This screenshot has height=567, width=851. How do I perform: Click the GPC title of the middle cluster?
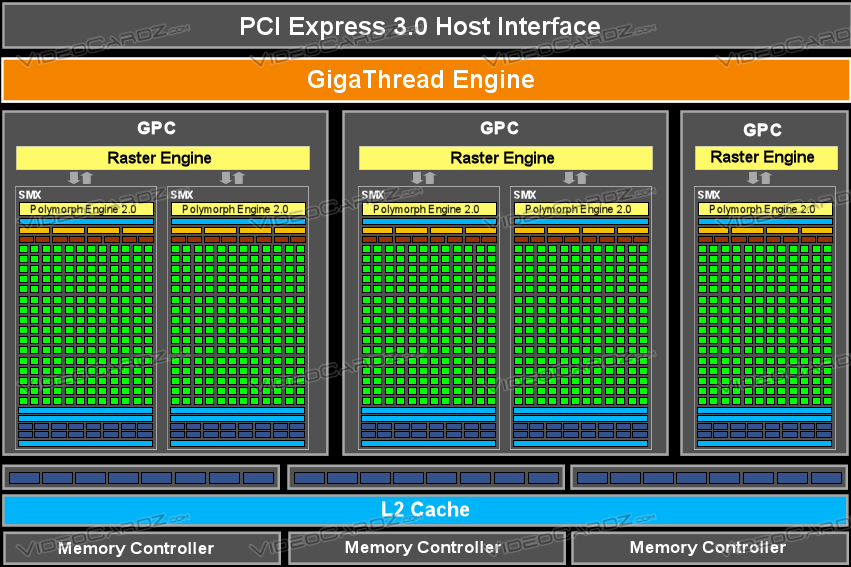499,128
